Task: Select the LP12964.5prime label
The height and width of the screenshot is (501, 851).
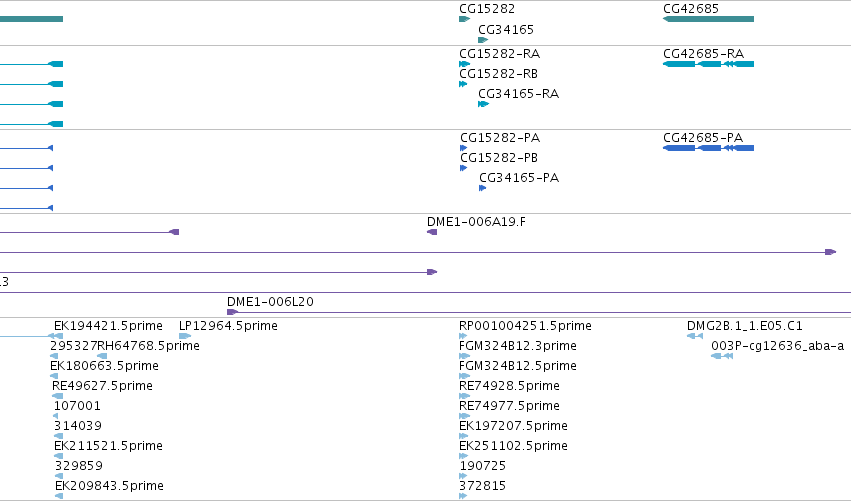Action: (228, 326)
